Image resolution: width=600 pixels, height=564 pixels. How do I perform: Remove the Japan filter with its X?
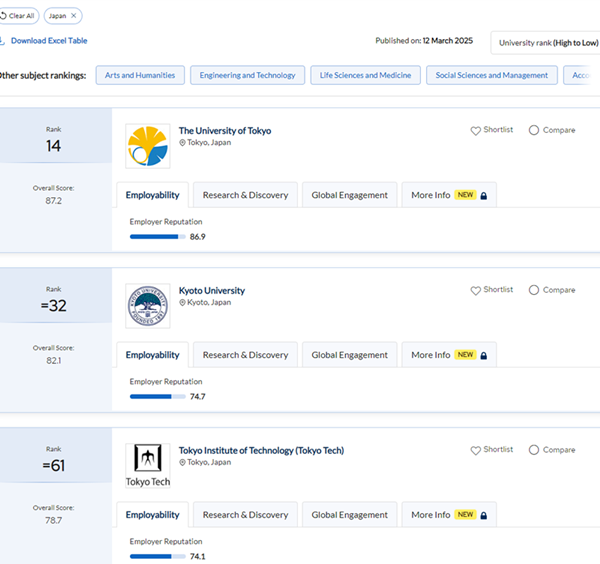73,16
